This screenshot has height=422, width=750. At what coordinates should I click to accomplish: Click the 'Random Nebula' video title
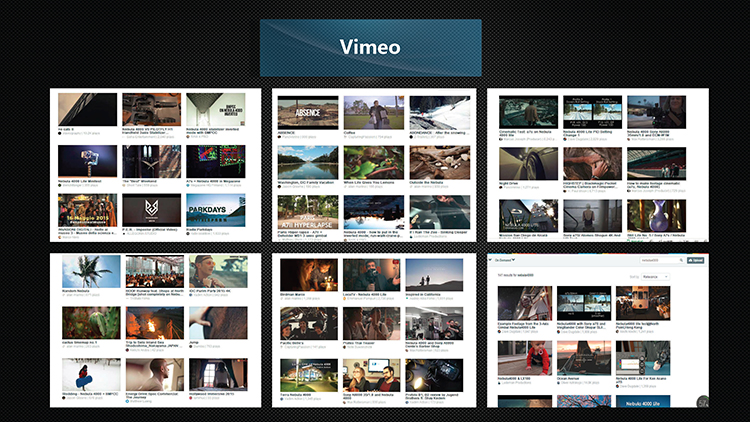[76, 291]
